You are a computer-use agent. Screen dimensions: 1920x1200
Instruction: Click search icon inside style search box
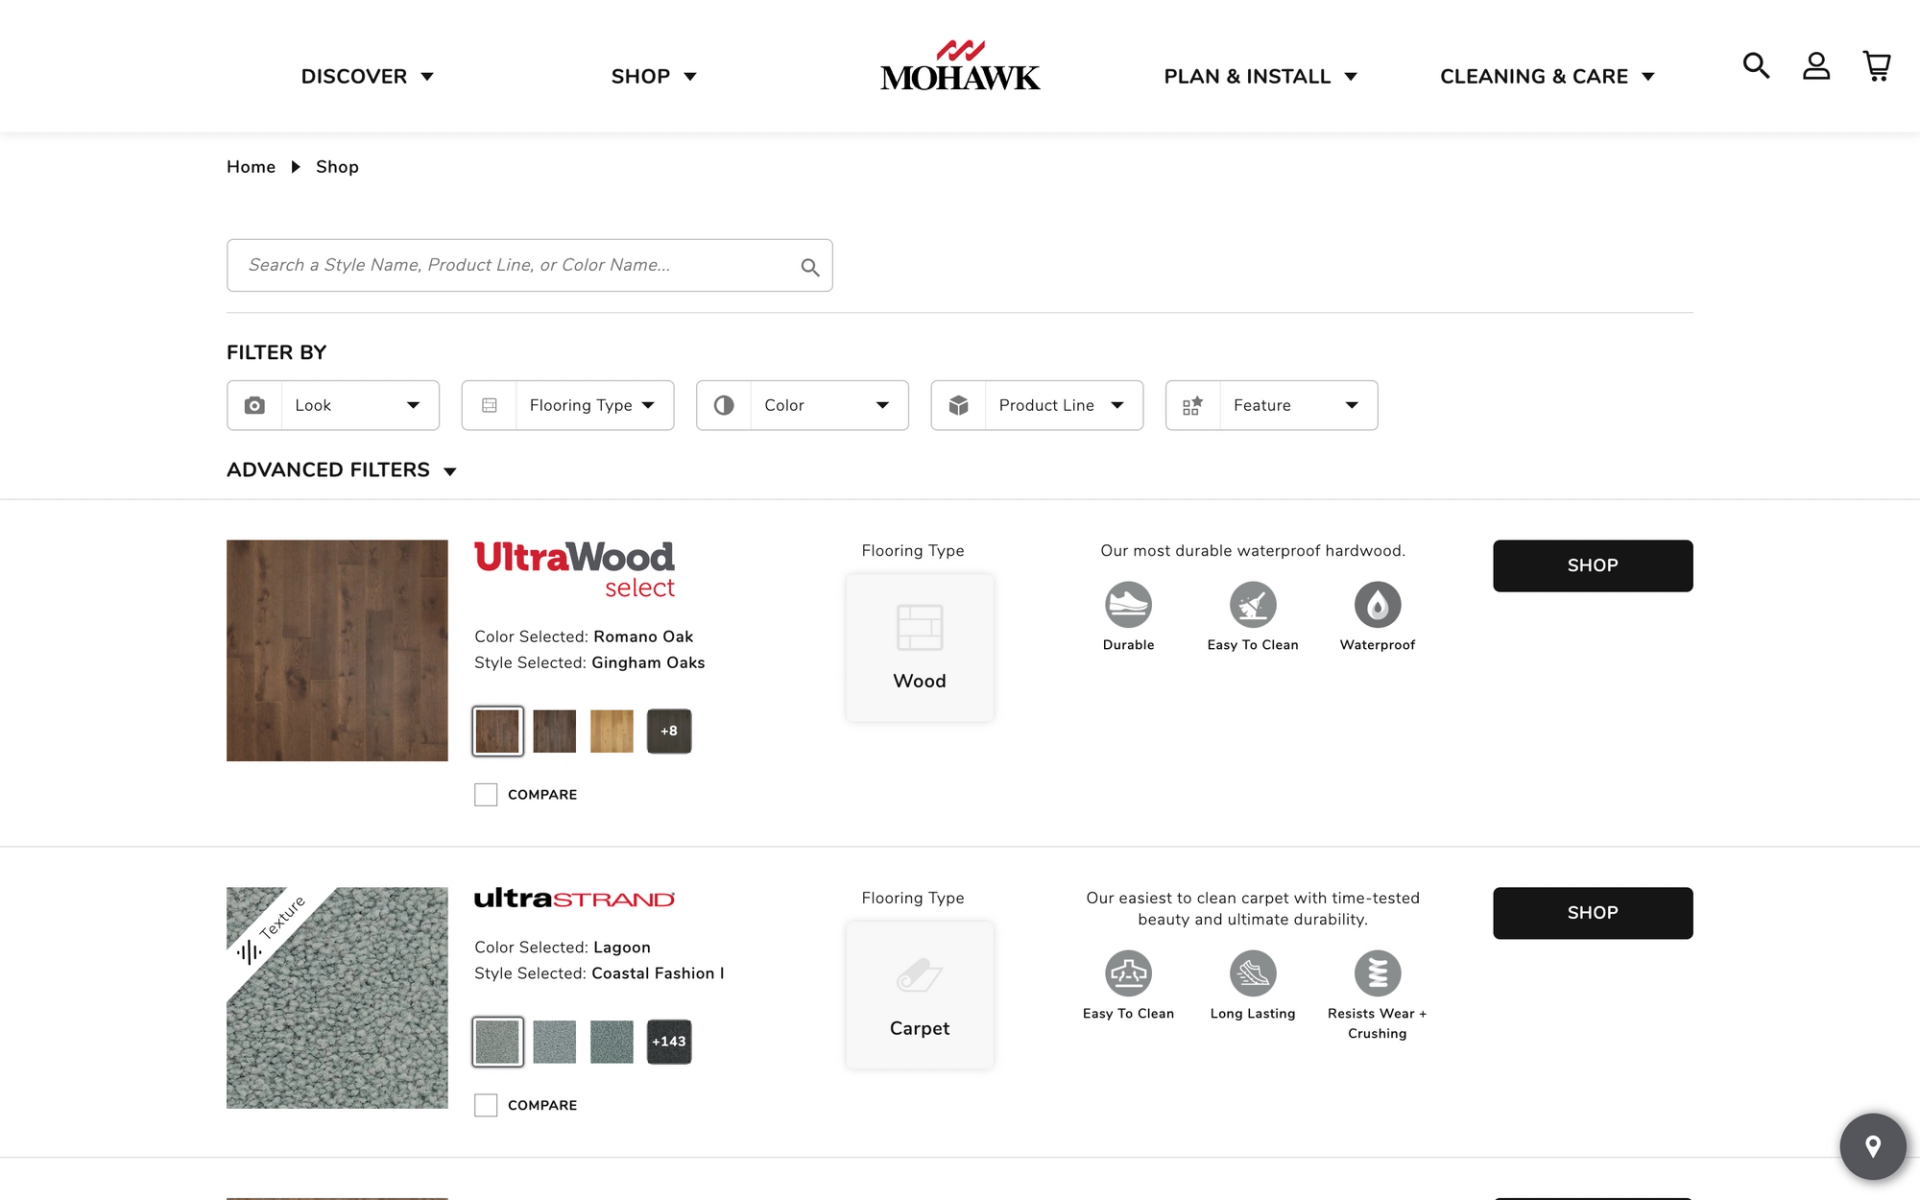[x=810, y=267]
